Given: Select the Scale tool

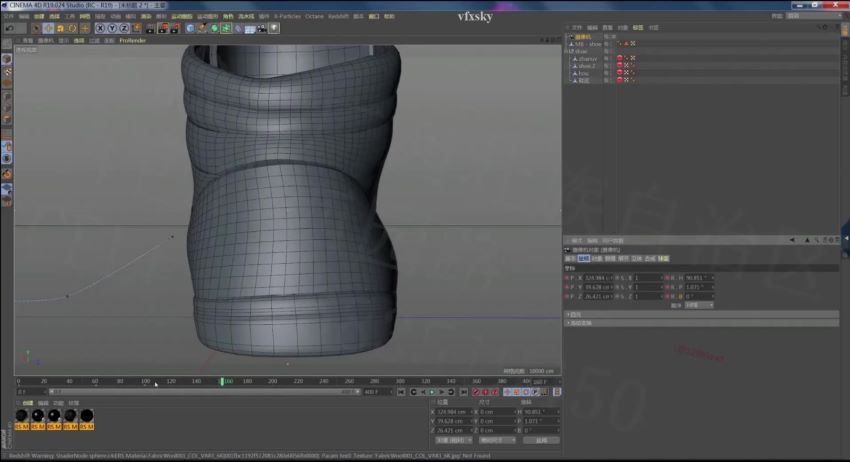Looking at the screenshot, I should coord(60,28).
